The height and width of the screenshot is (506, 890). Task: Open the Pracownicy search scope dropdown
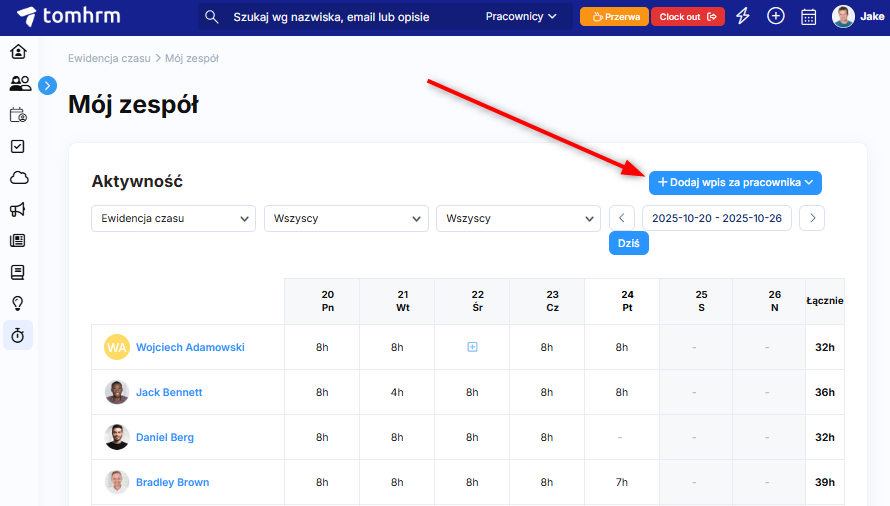coord(521,17)
